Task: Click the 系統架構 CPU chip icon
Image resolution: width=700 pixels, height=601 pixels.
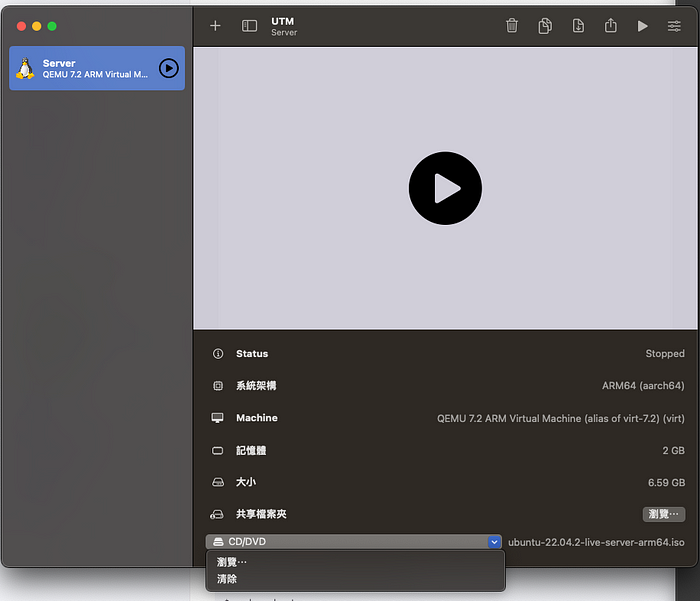Action: point(218,386)
